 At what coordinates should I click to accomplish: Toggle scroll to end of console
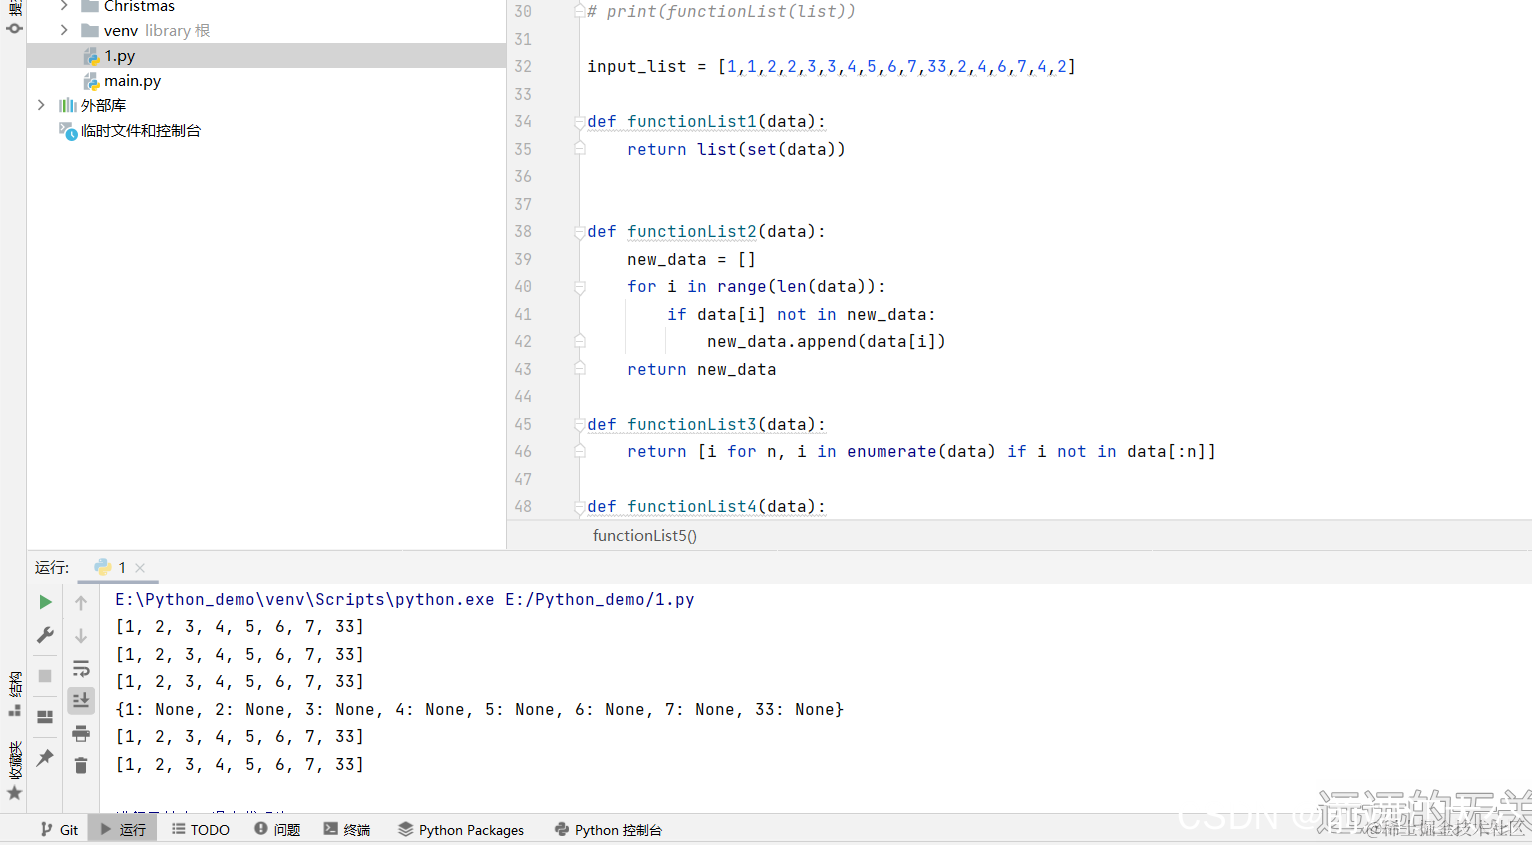tap(81, 700)
